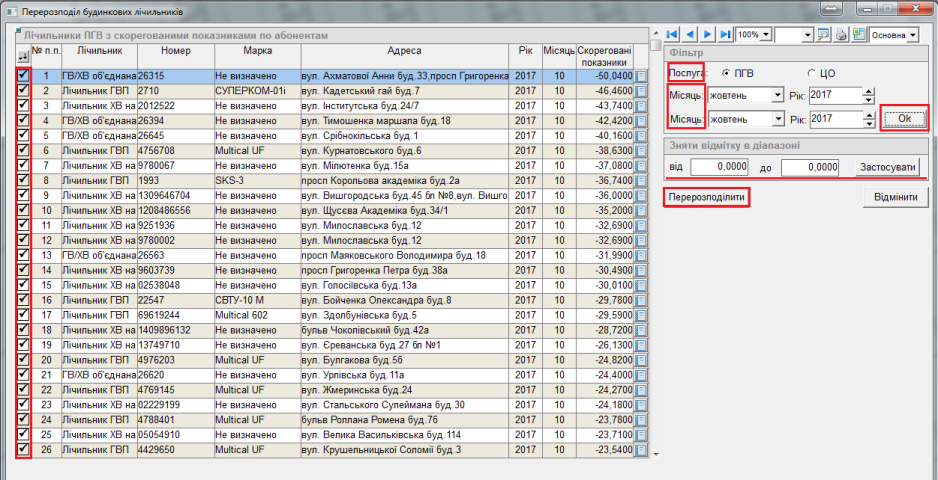Screen dimensions: 938x480
Task: Click the export table icon
Action: [858, 35]
